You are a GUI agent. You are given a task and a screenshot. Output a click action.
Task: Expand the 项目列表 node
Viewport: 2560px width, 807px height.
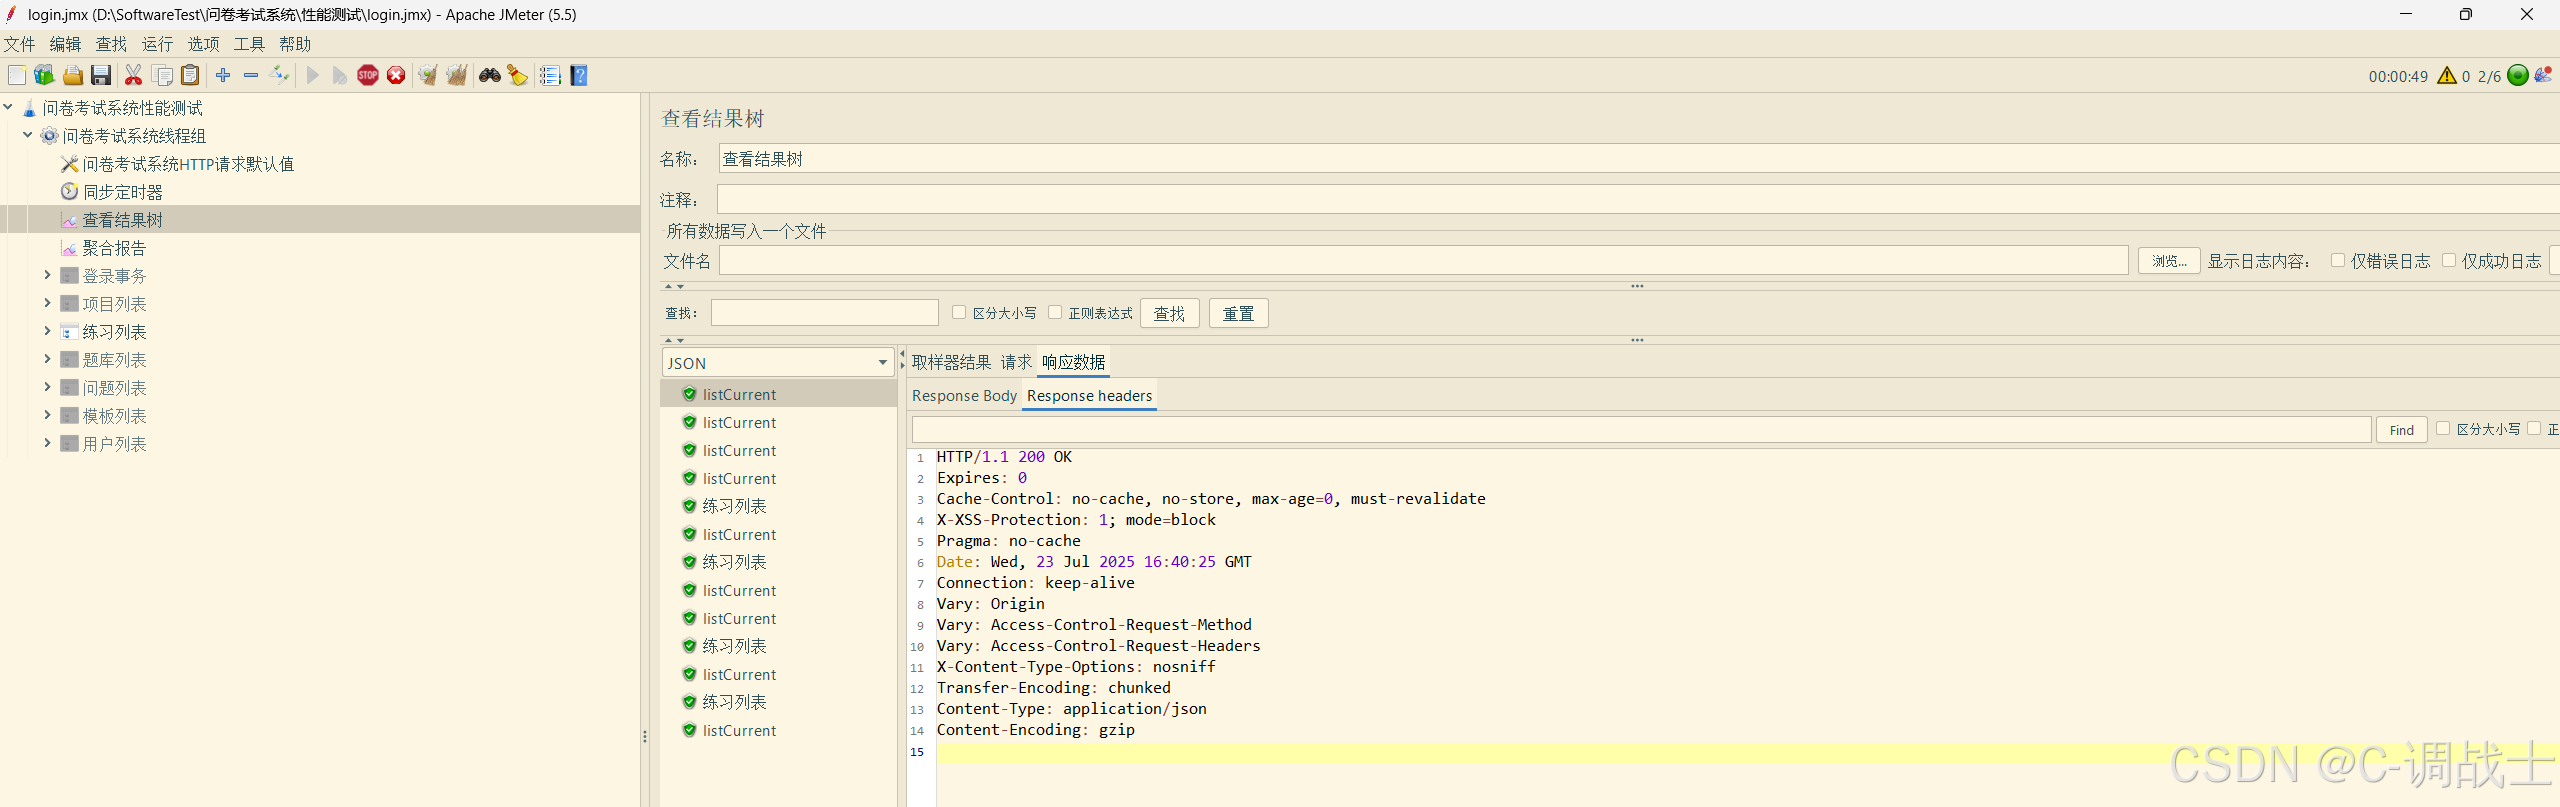[47, 303]
